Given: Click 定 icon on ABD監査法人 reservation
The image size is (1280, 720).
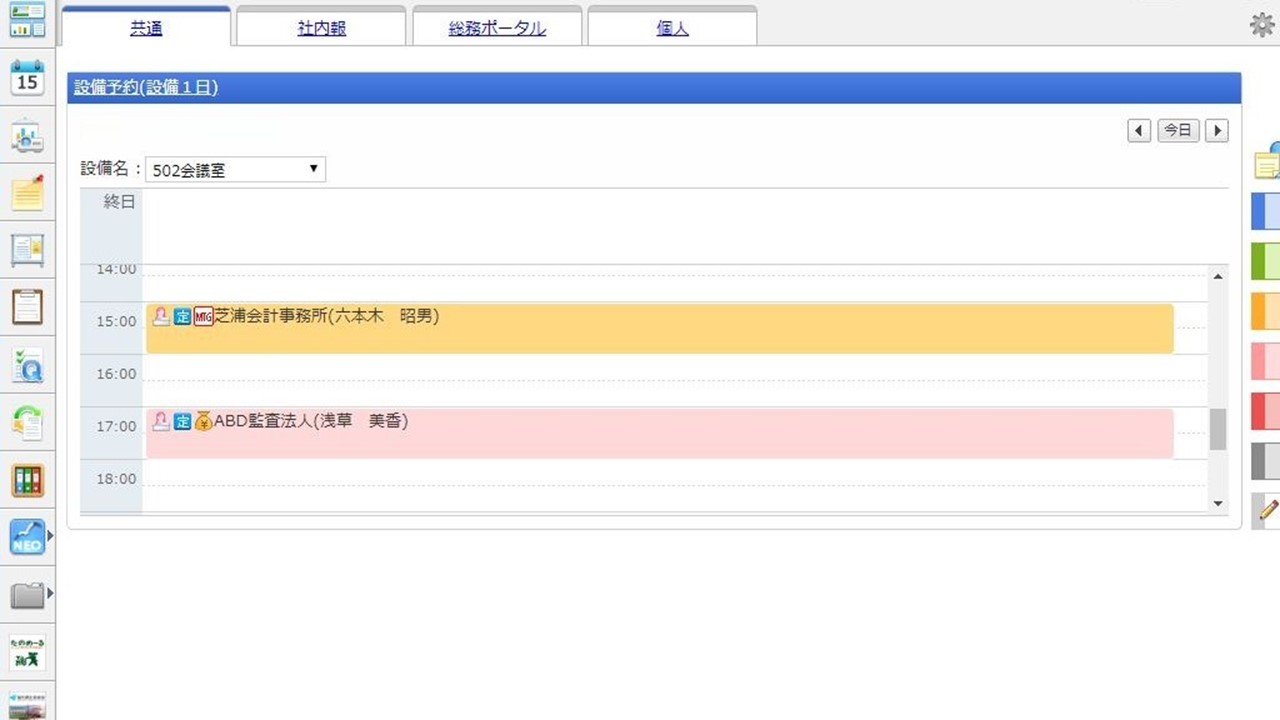Looking at the screenshot, I should 182,422.
